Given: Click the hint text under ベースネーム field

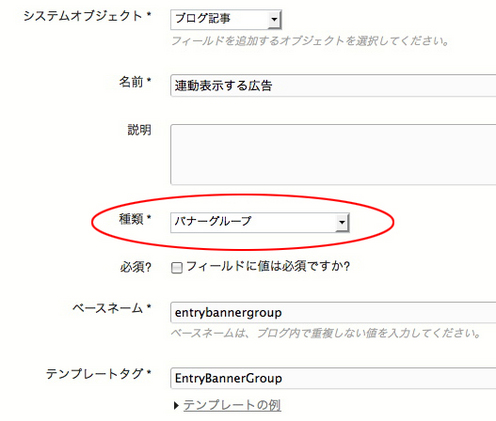Looking at the screenshot, I should pos(326,333).
